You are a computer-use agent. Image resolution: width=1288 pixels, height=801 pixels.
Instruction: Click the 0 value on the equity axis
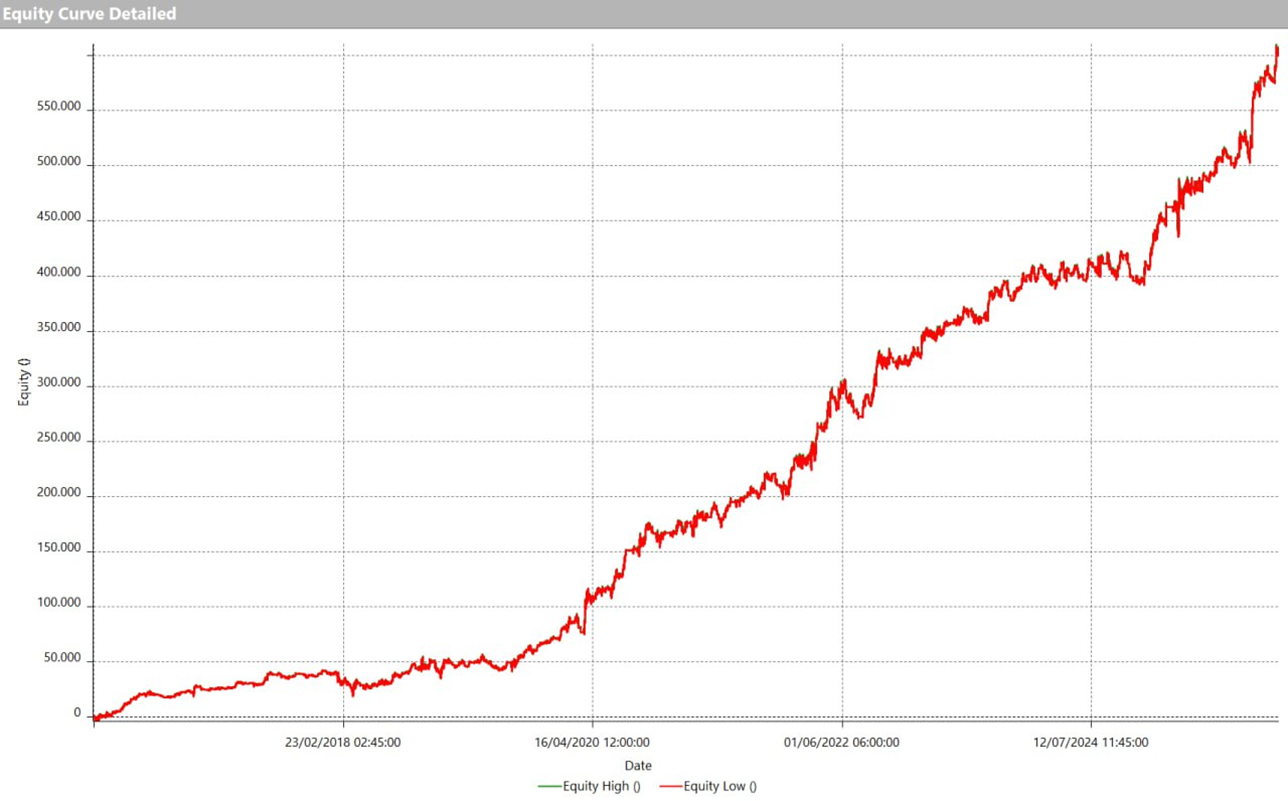77,713
